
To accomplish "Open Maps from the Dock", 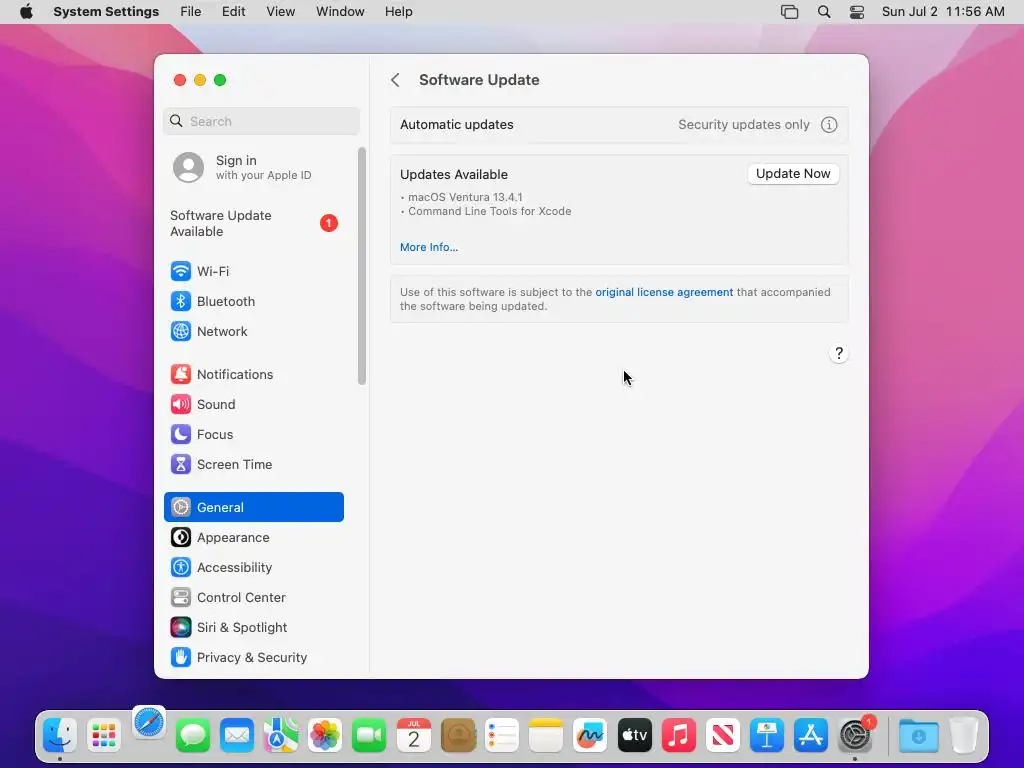I will tap(281, 735).
